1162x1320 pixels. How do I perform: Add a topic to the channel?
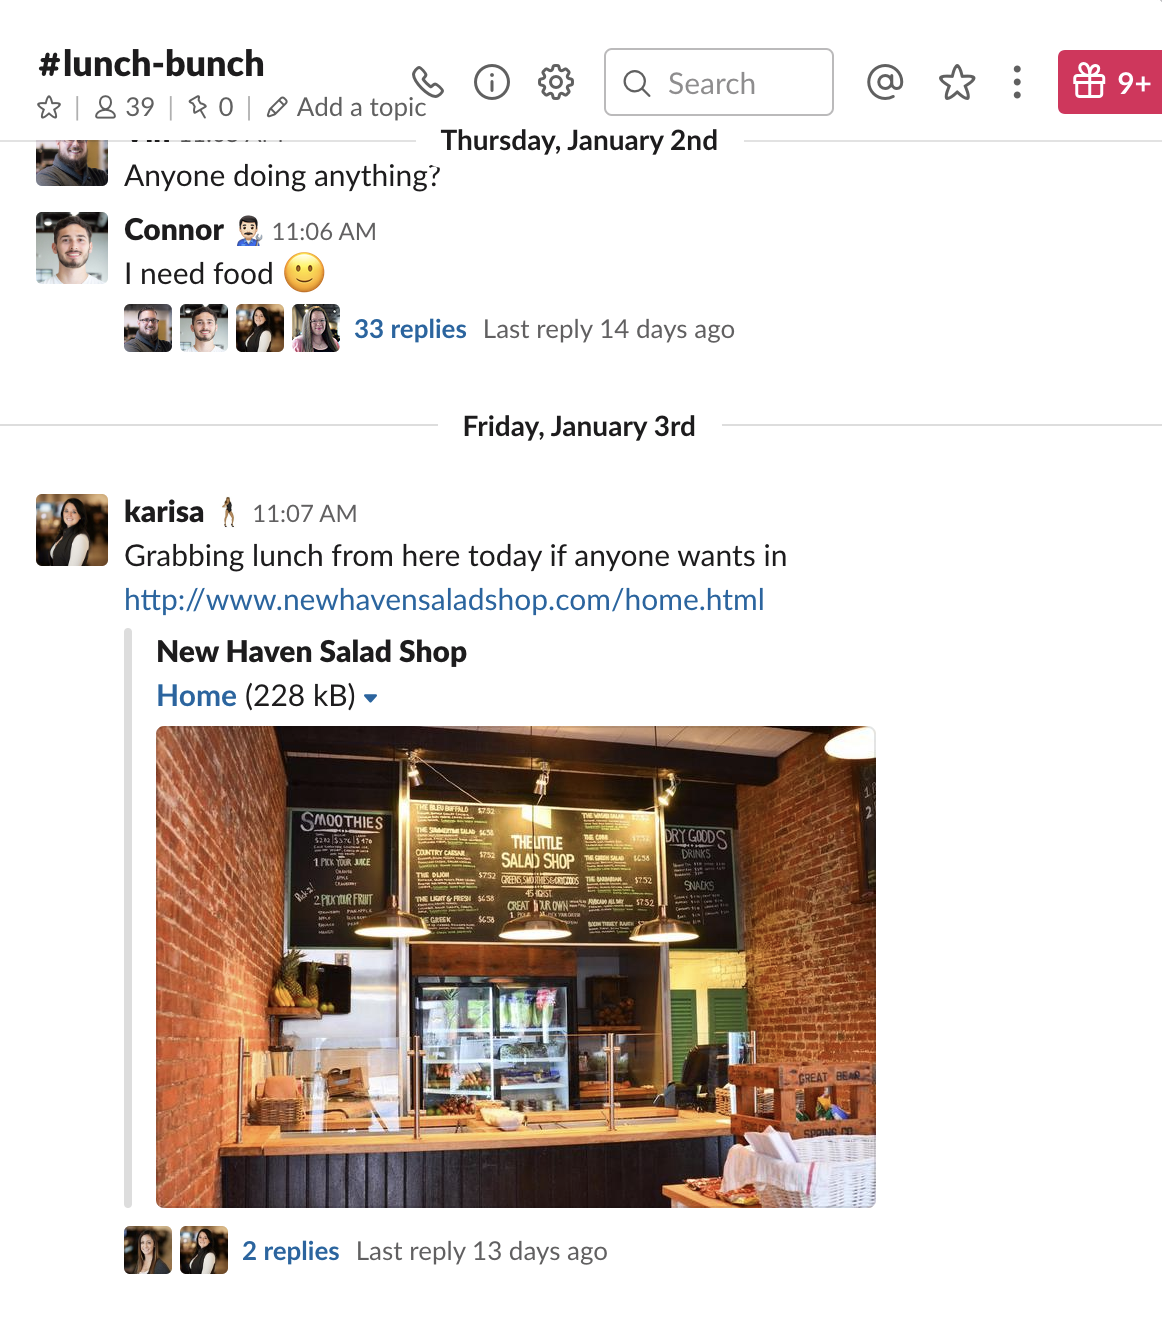click(347, 107)
